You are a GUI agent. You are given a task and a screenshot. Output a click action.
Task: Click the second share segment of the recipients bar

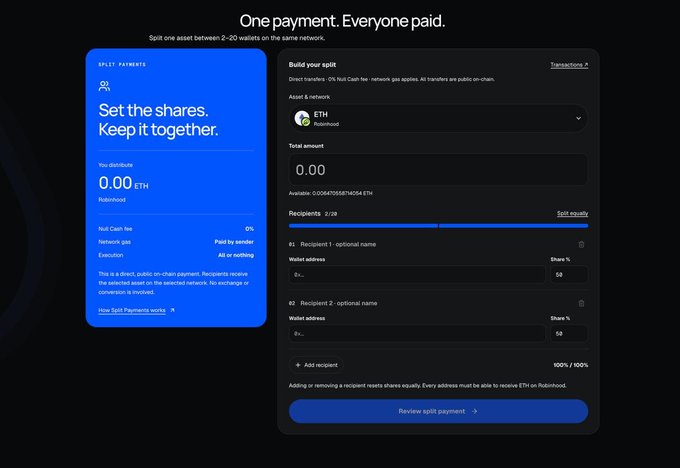pos(513,226)
